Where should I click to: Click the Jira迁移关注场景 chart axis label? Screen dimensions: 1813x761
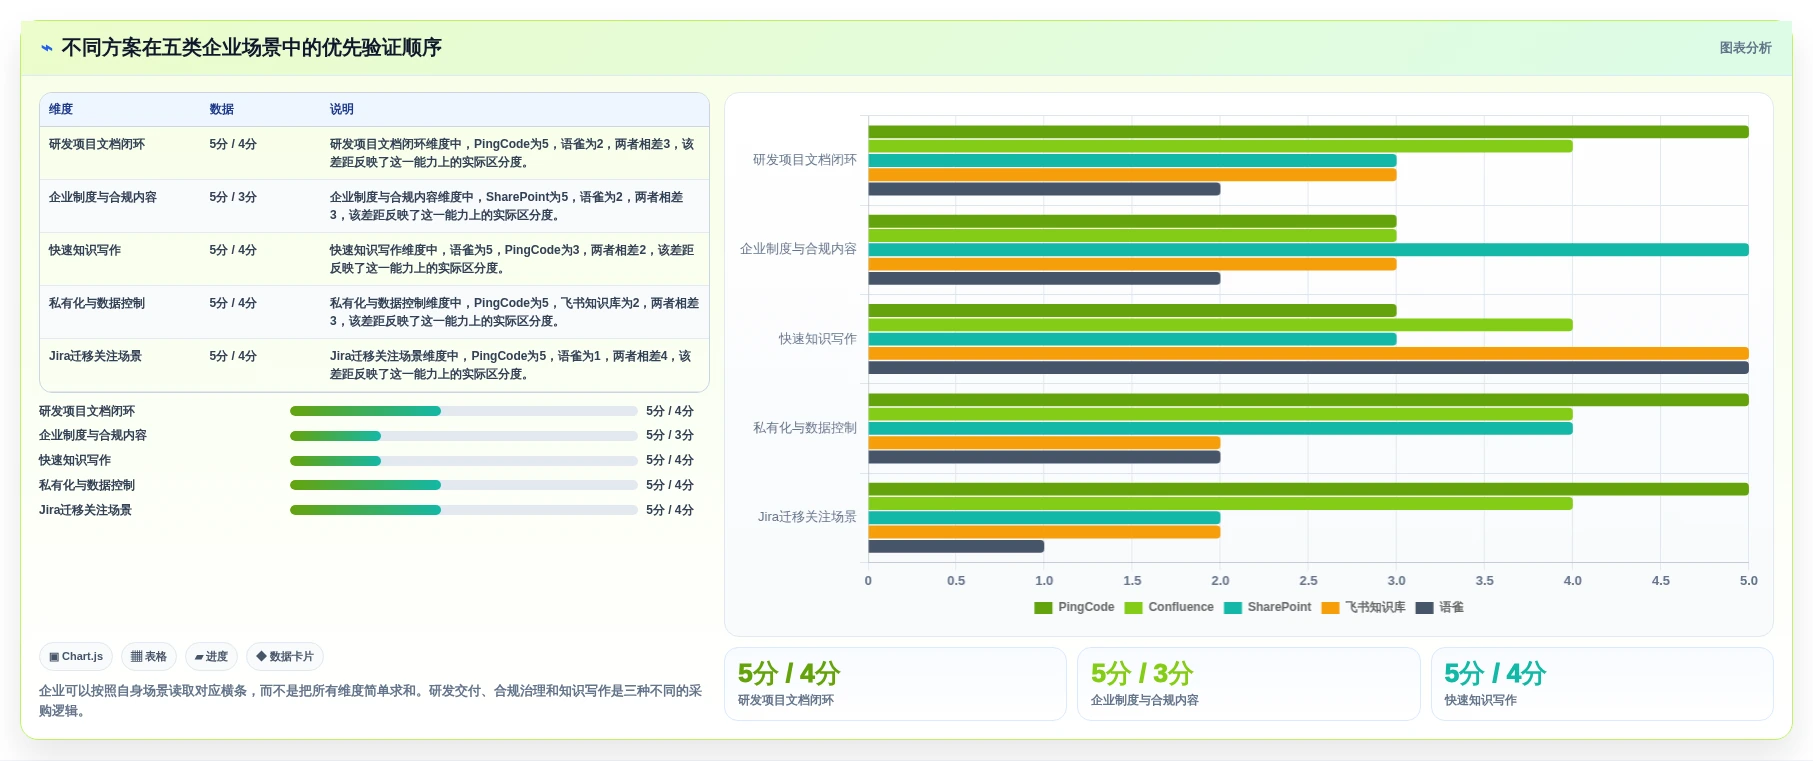(x=807, y=517)
